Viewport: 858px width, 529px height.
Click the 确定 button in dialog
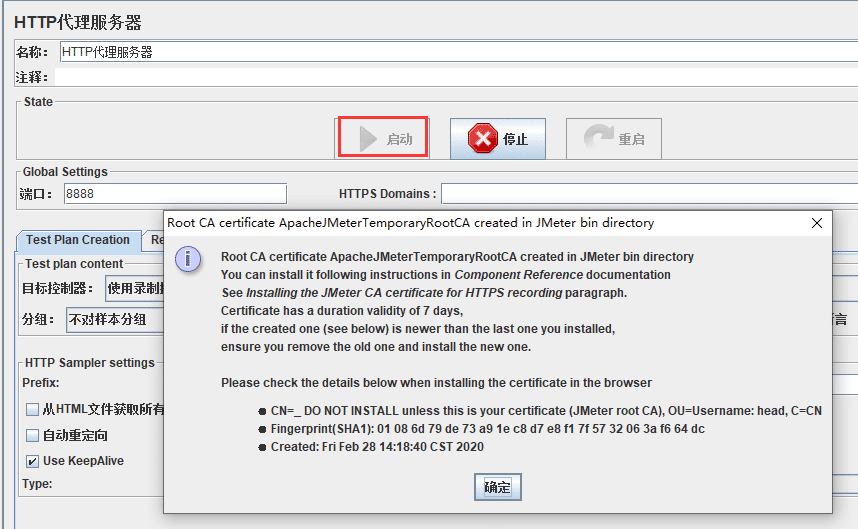pyautogui.click(x=497, y=487)
